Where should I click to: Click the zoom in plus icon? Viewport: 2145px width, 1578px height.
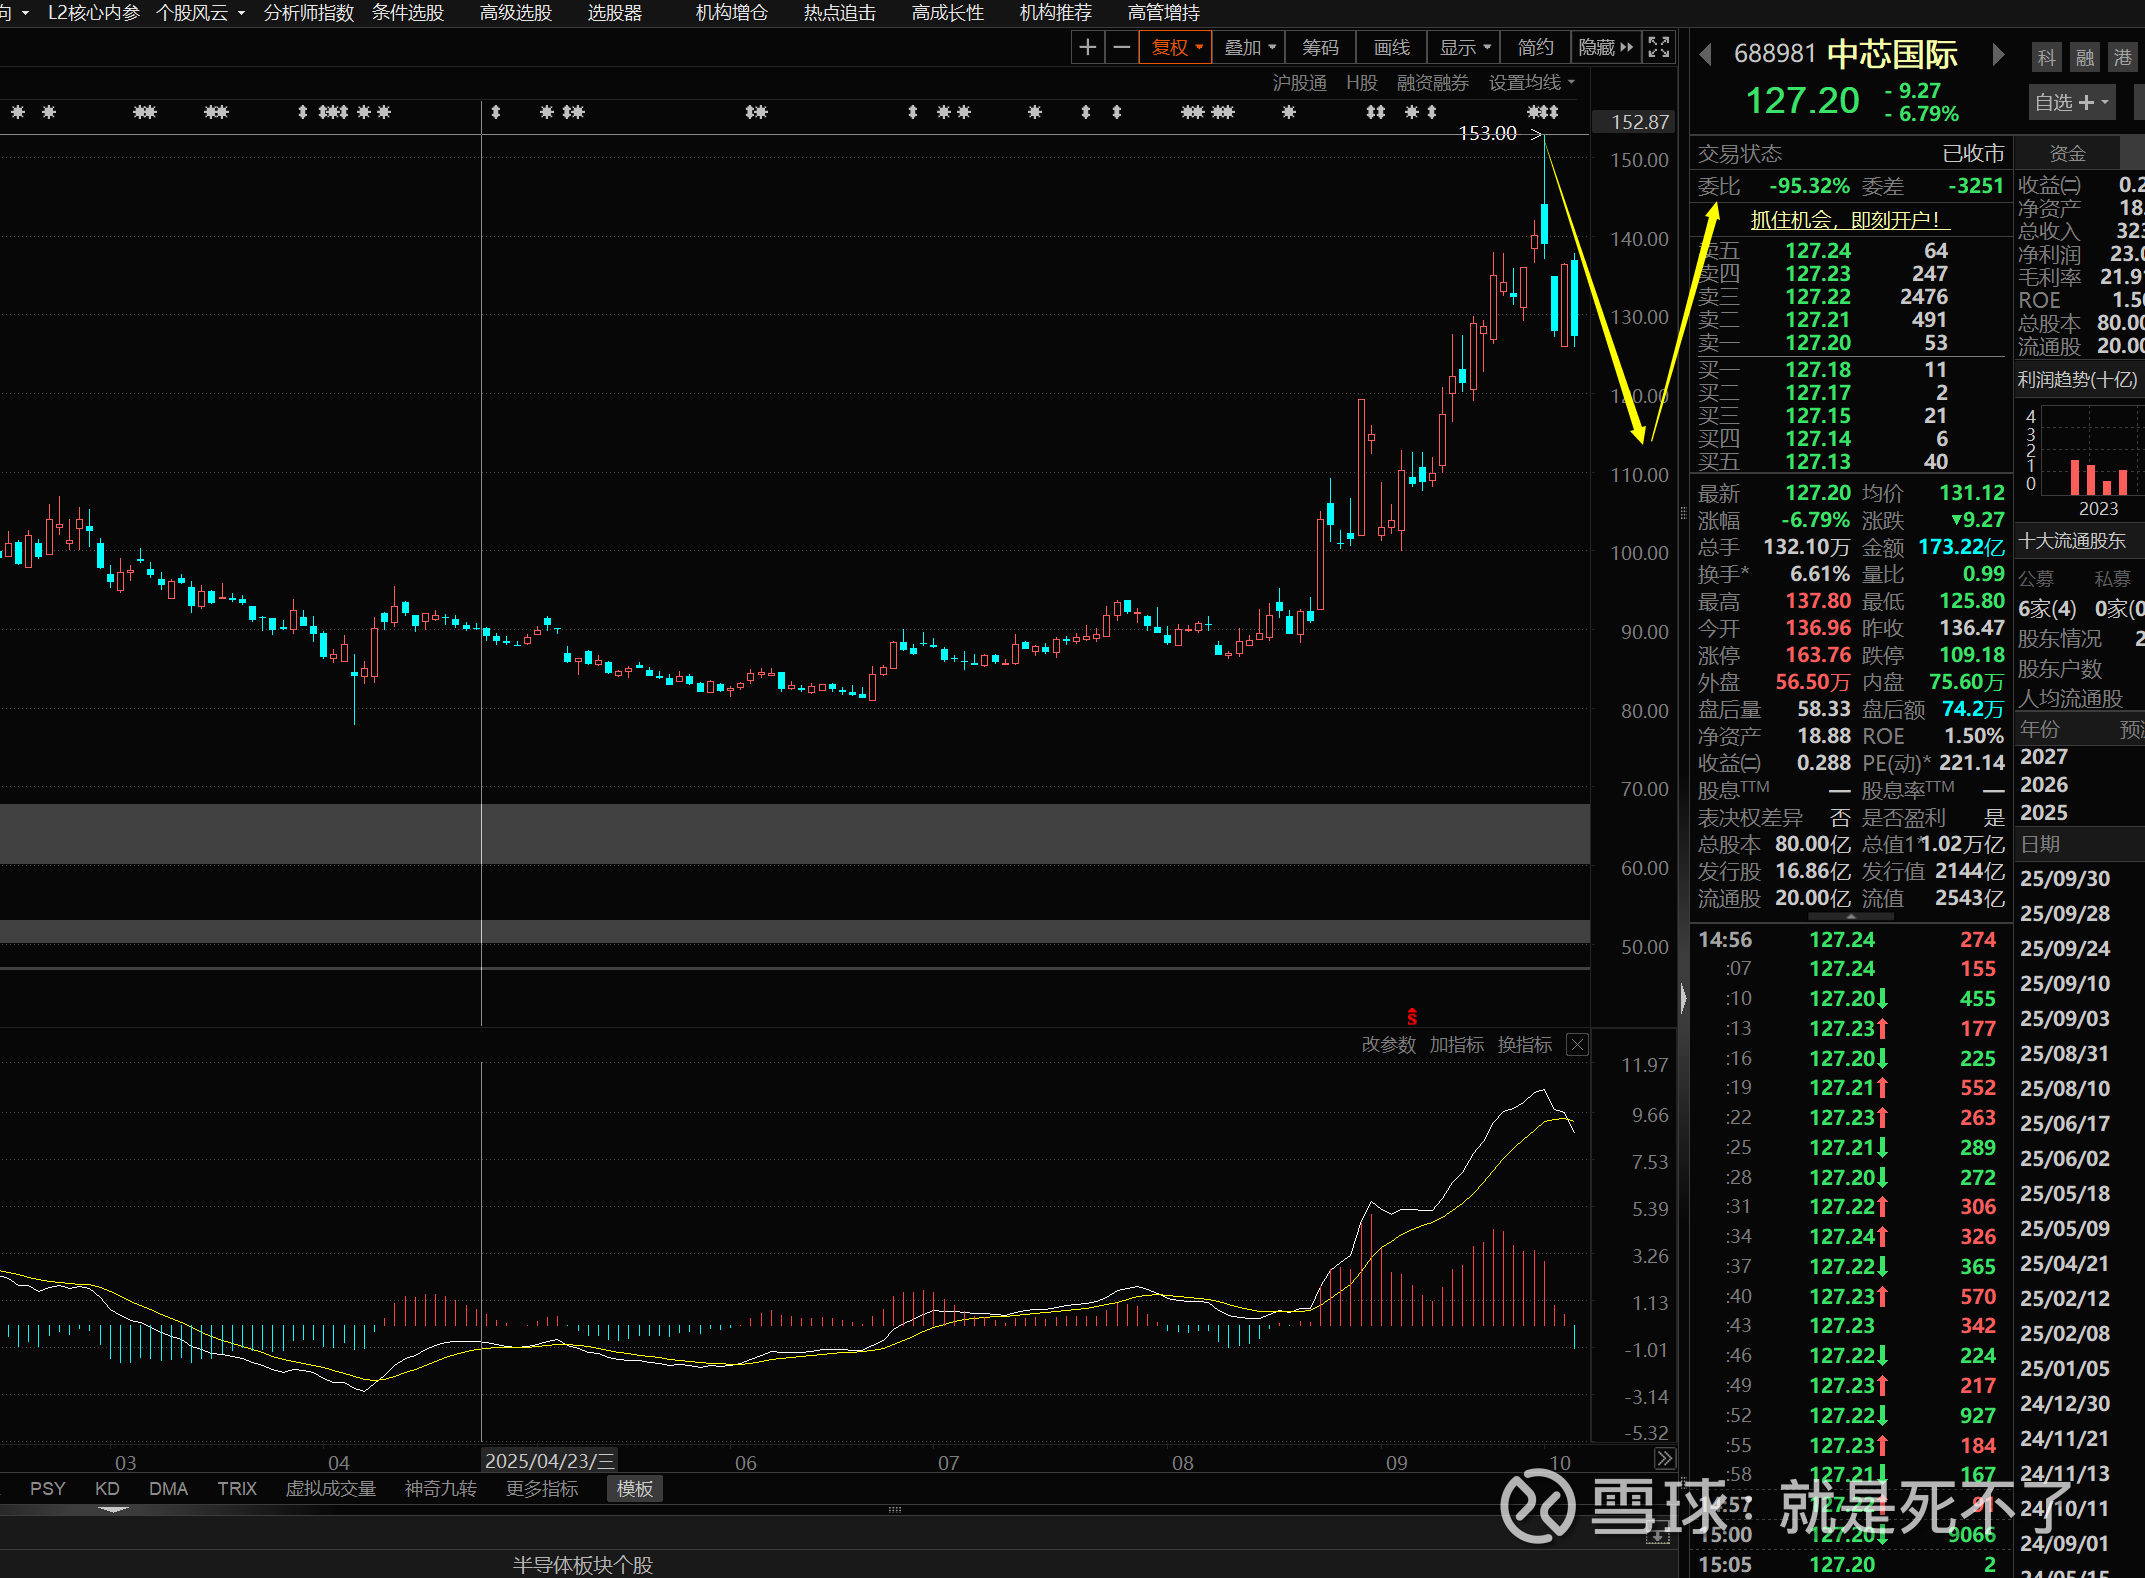click(1087, 47)
